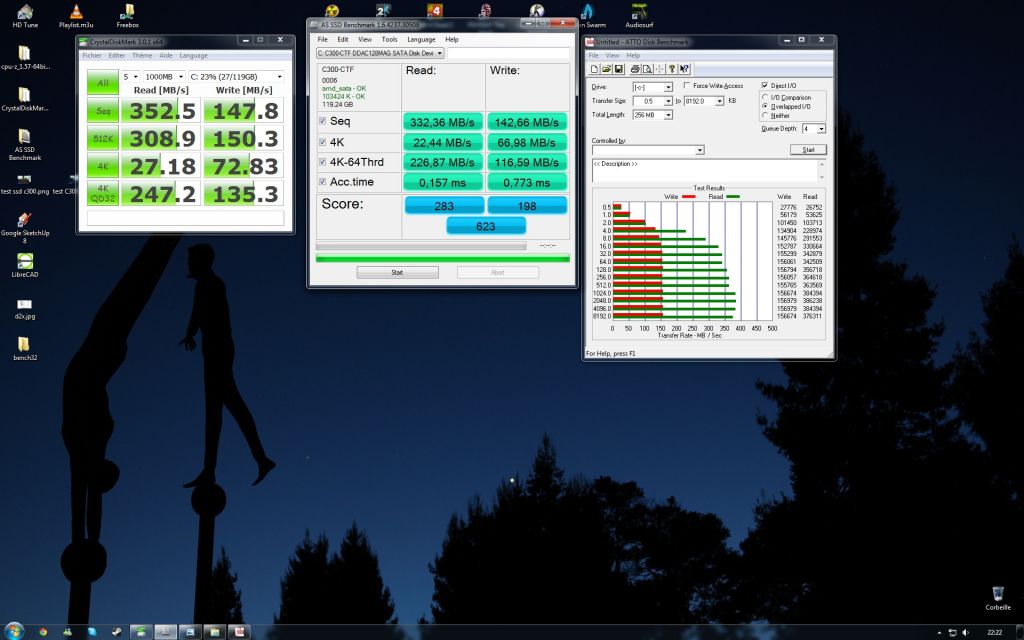
Task: Open the d2x.jpg file on the desktop
Action: pyautogui.click(x=25, y=308)
